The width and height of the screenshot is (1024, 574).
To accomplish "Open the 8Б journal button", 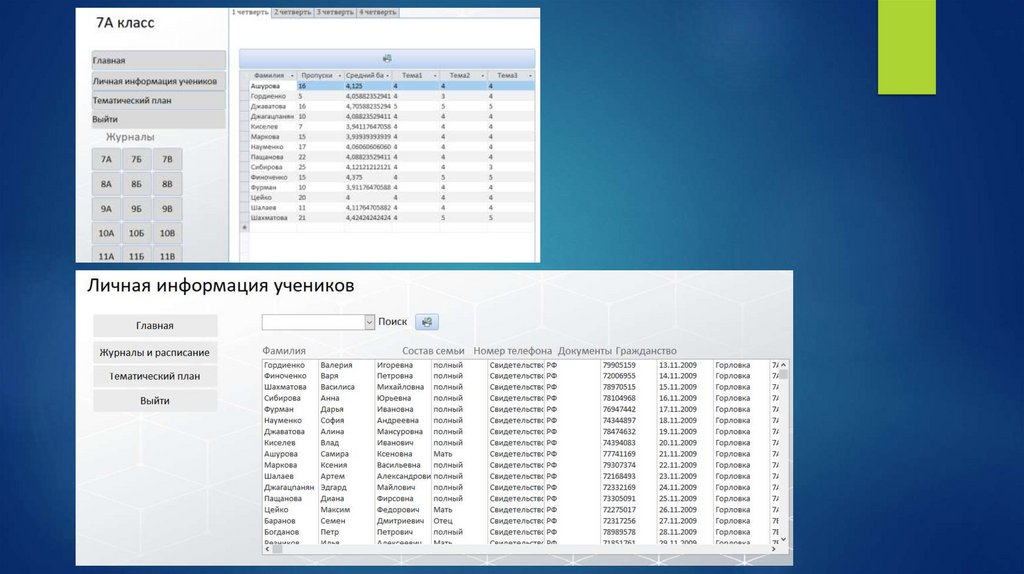I will 136,184.
